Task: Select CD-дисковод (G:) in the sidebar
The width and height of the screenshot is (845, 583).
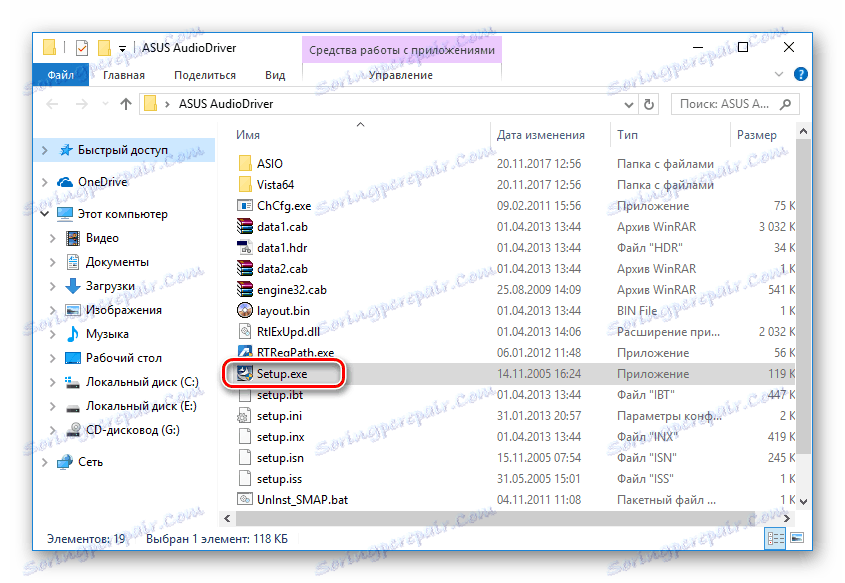Action: point(133,430)
